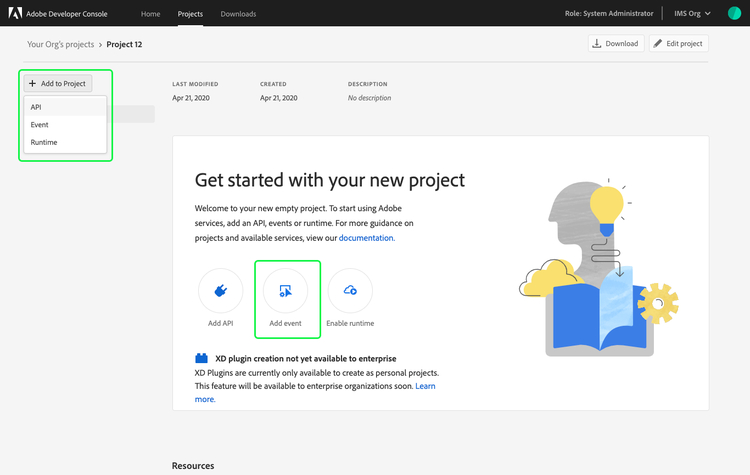The height and width of the screenshot is (475, 750).
Task: Open the user profile avatar
Action: [x=734, y=13]
